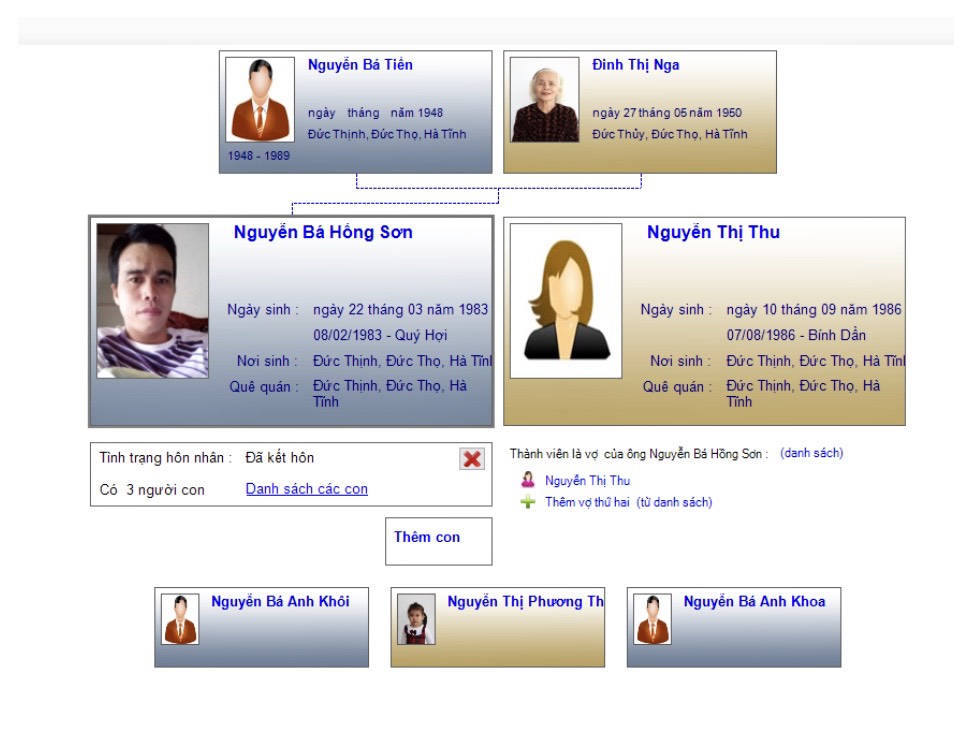Screen dimensions: 954x750
Task: Click text '07/08/1986 - Bính Dần'
Action: point(796,335)
